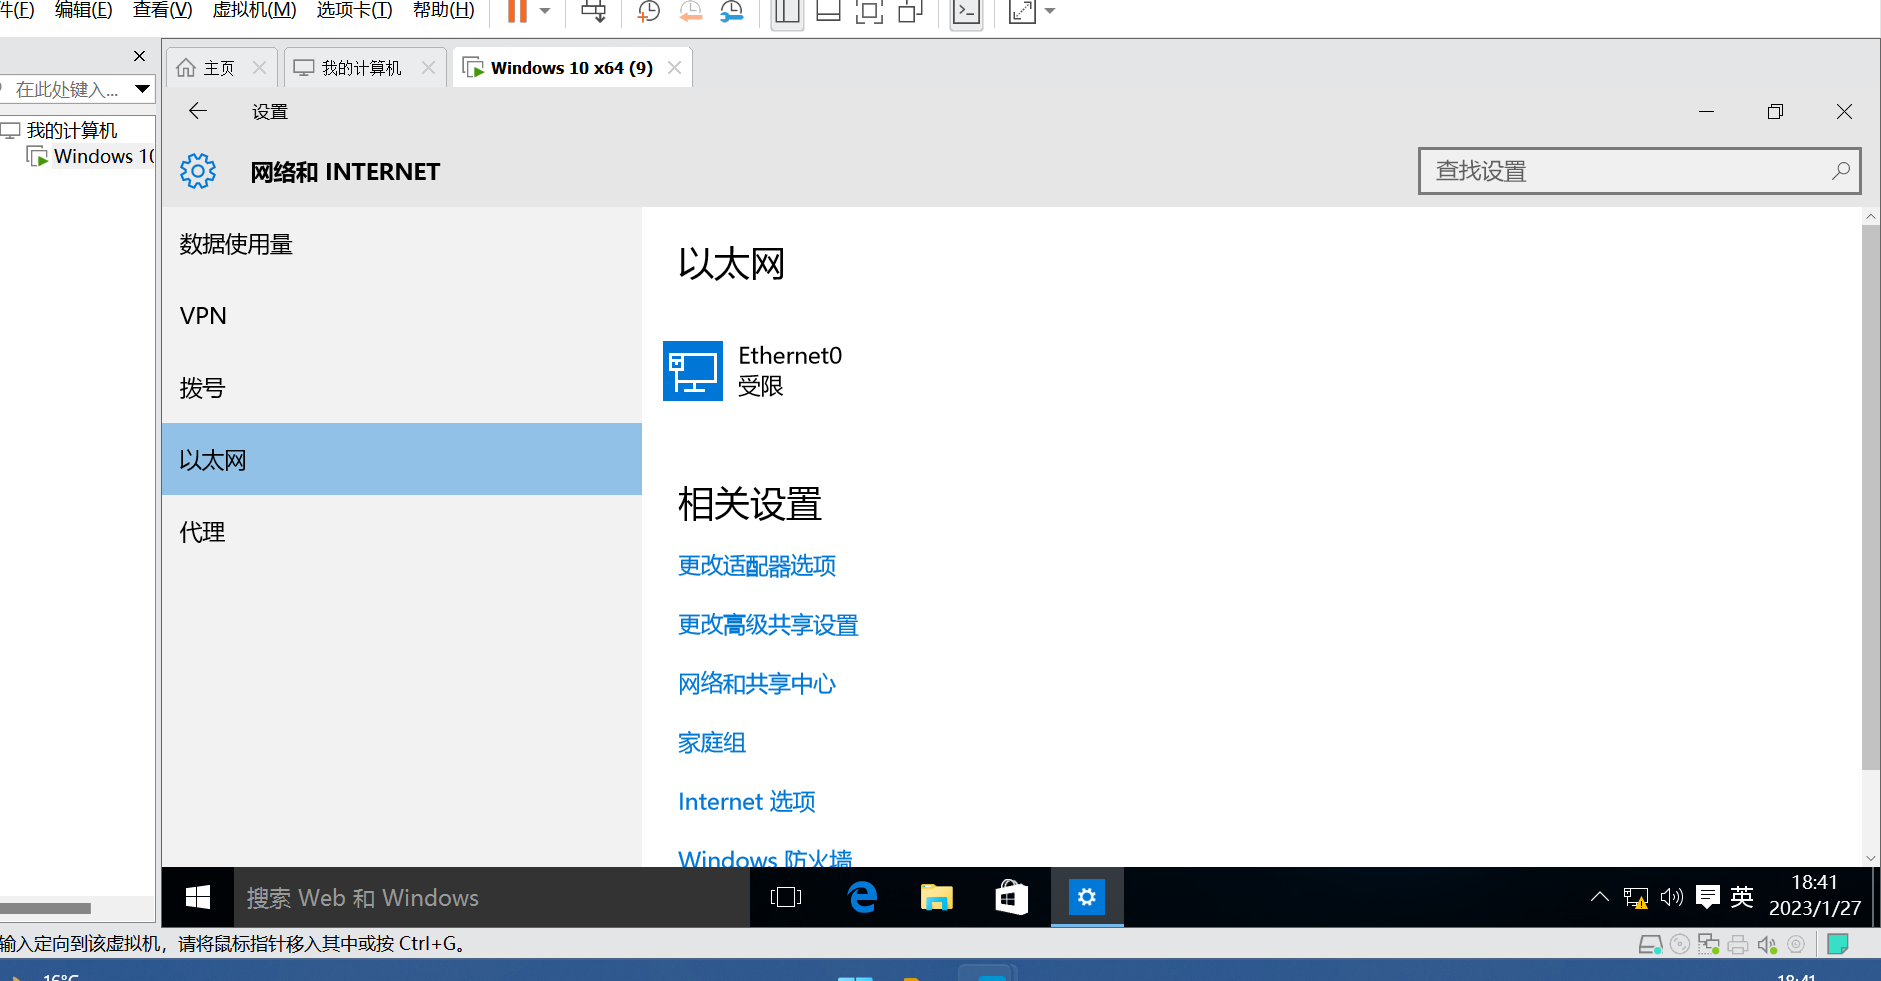Close the 我的计算机 tab
Screen dimensions: 1881x981
click(428, 67)
